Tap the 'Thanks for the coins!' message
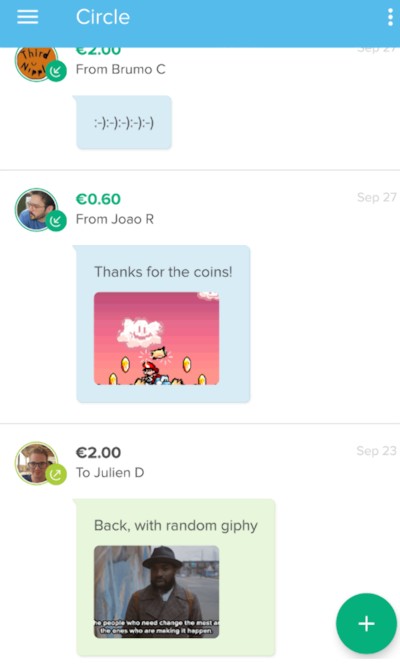 tap(163, 272)
